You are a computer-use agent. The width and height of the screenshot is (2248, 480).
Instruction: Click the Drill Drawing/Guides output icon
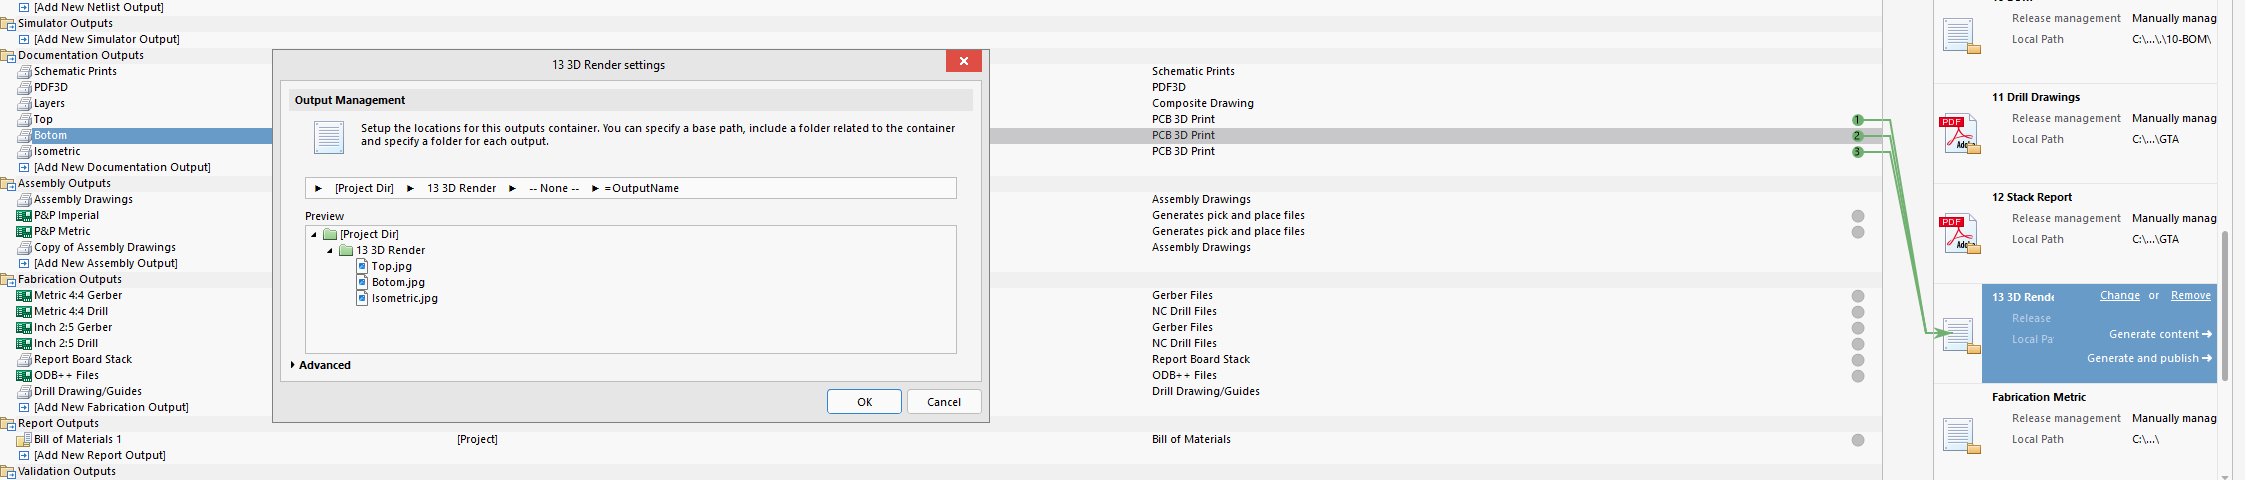tap(25, 392)
